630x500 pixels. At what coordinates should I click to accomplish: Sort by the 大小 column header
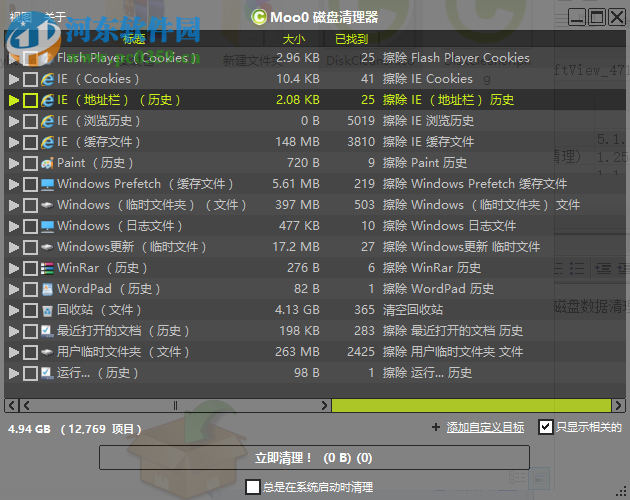click(x=293, y=39)
